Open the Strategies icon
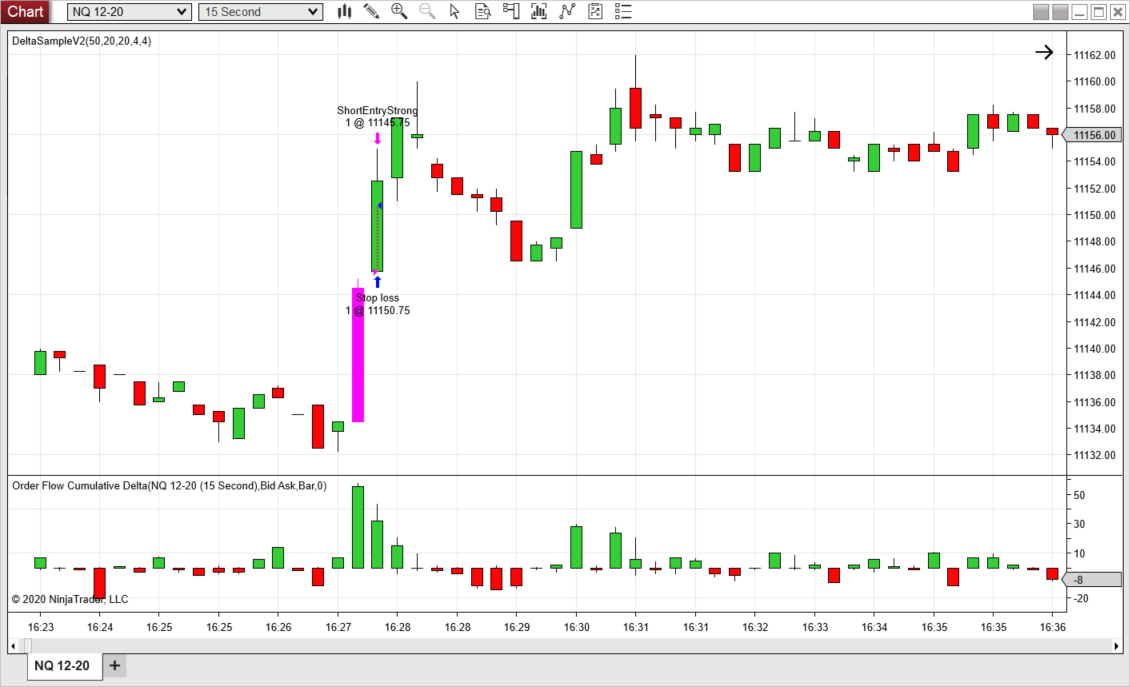 tap(595, 12)
